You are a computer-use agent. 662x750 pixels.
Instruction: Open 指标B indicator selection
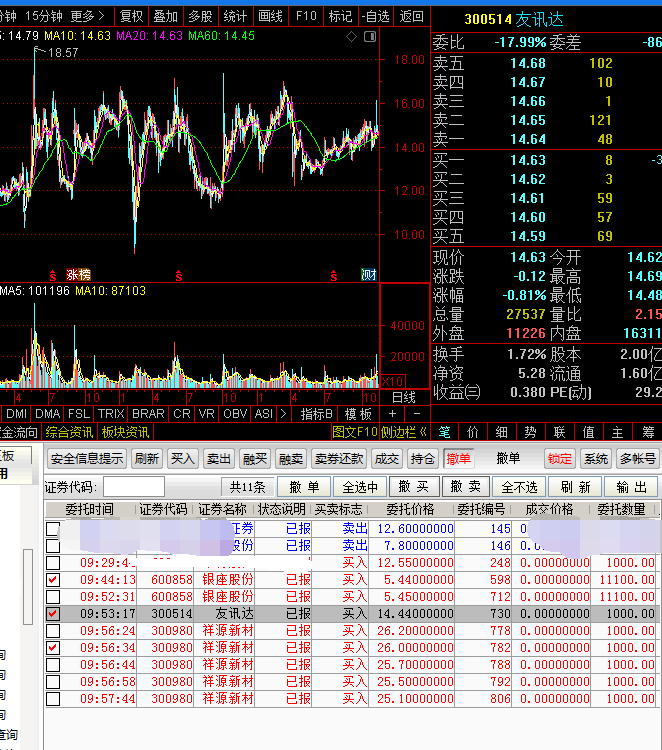click(x=316, y=414)
